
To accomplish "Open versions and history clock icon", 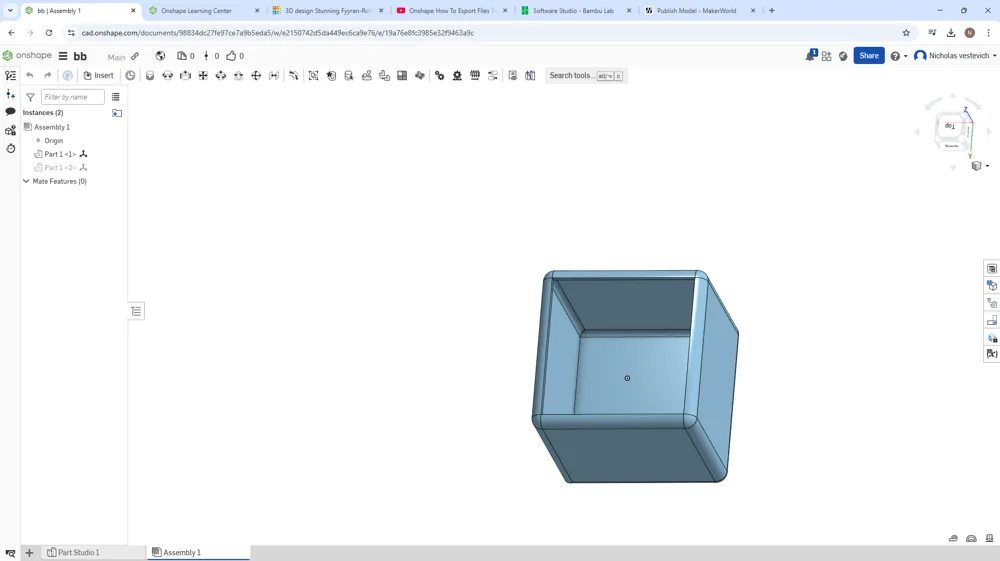I will pos(10,149).
